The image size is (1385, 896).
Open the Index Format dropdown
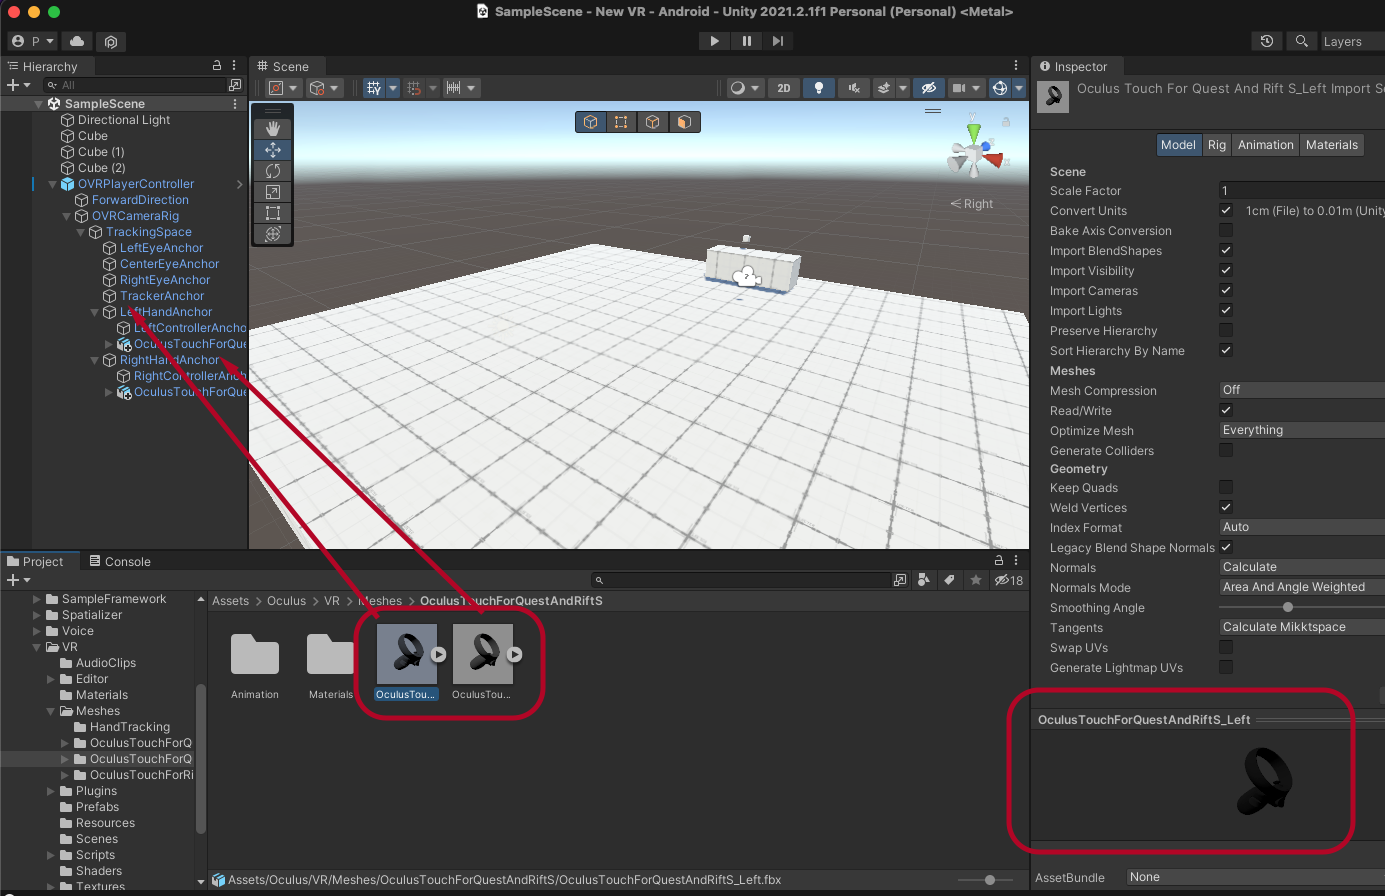tap(1302, 527)
